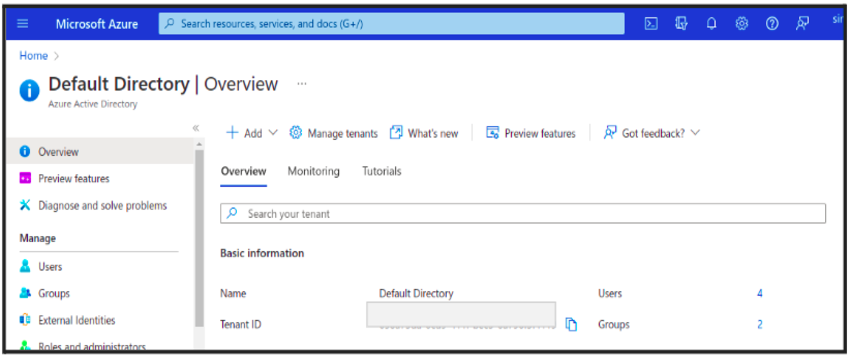
Task: Click the Tenant ID label
Action: click(241, 324)
